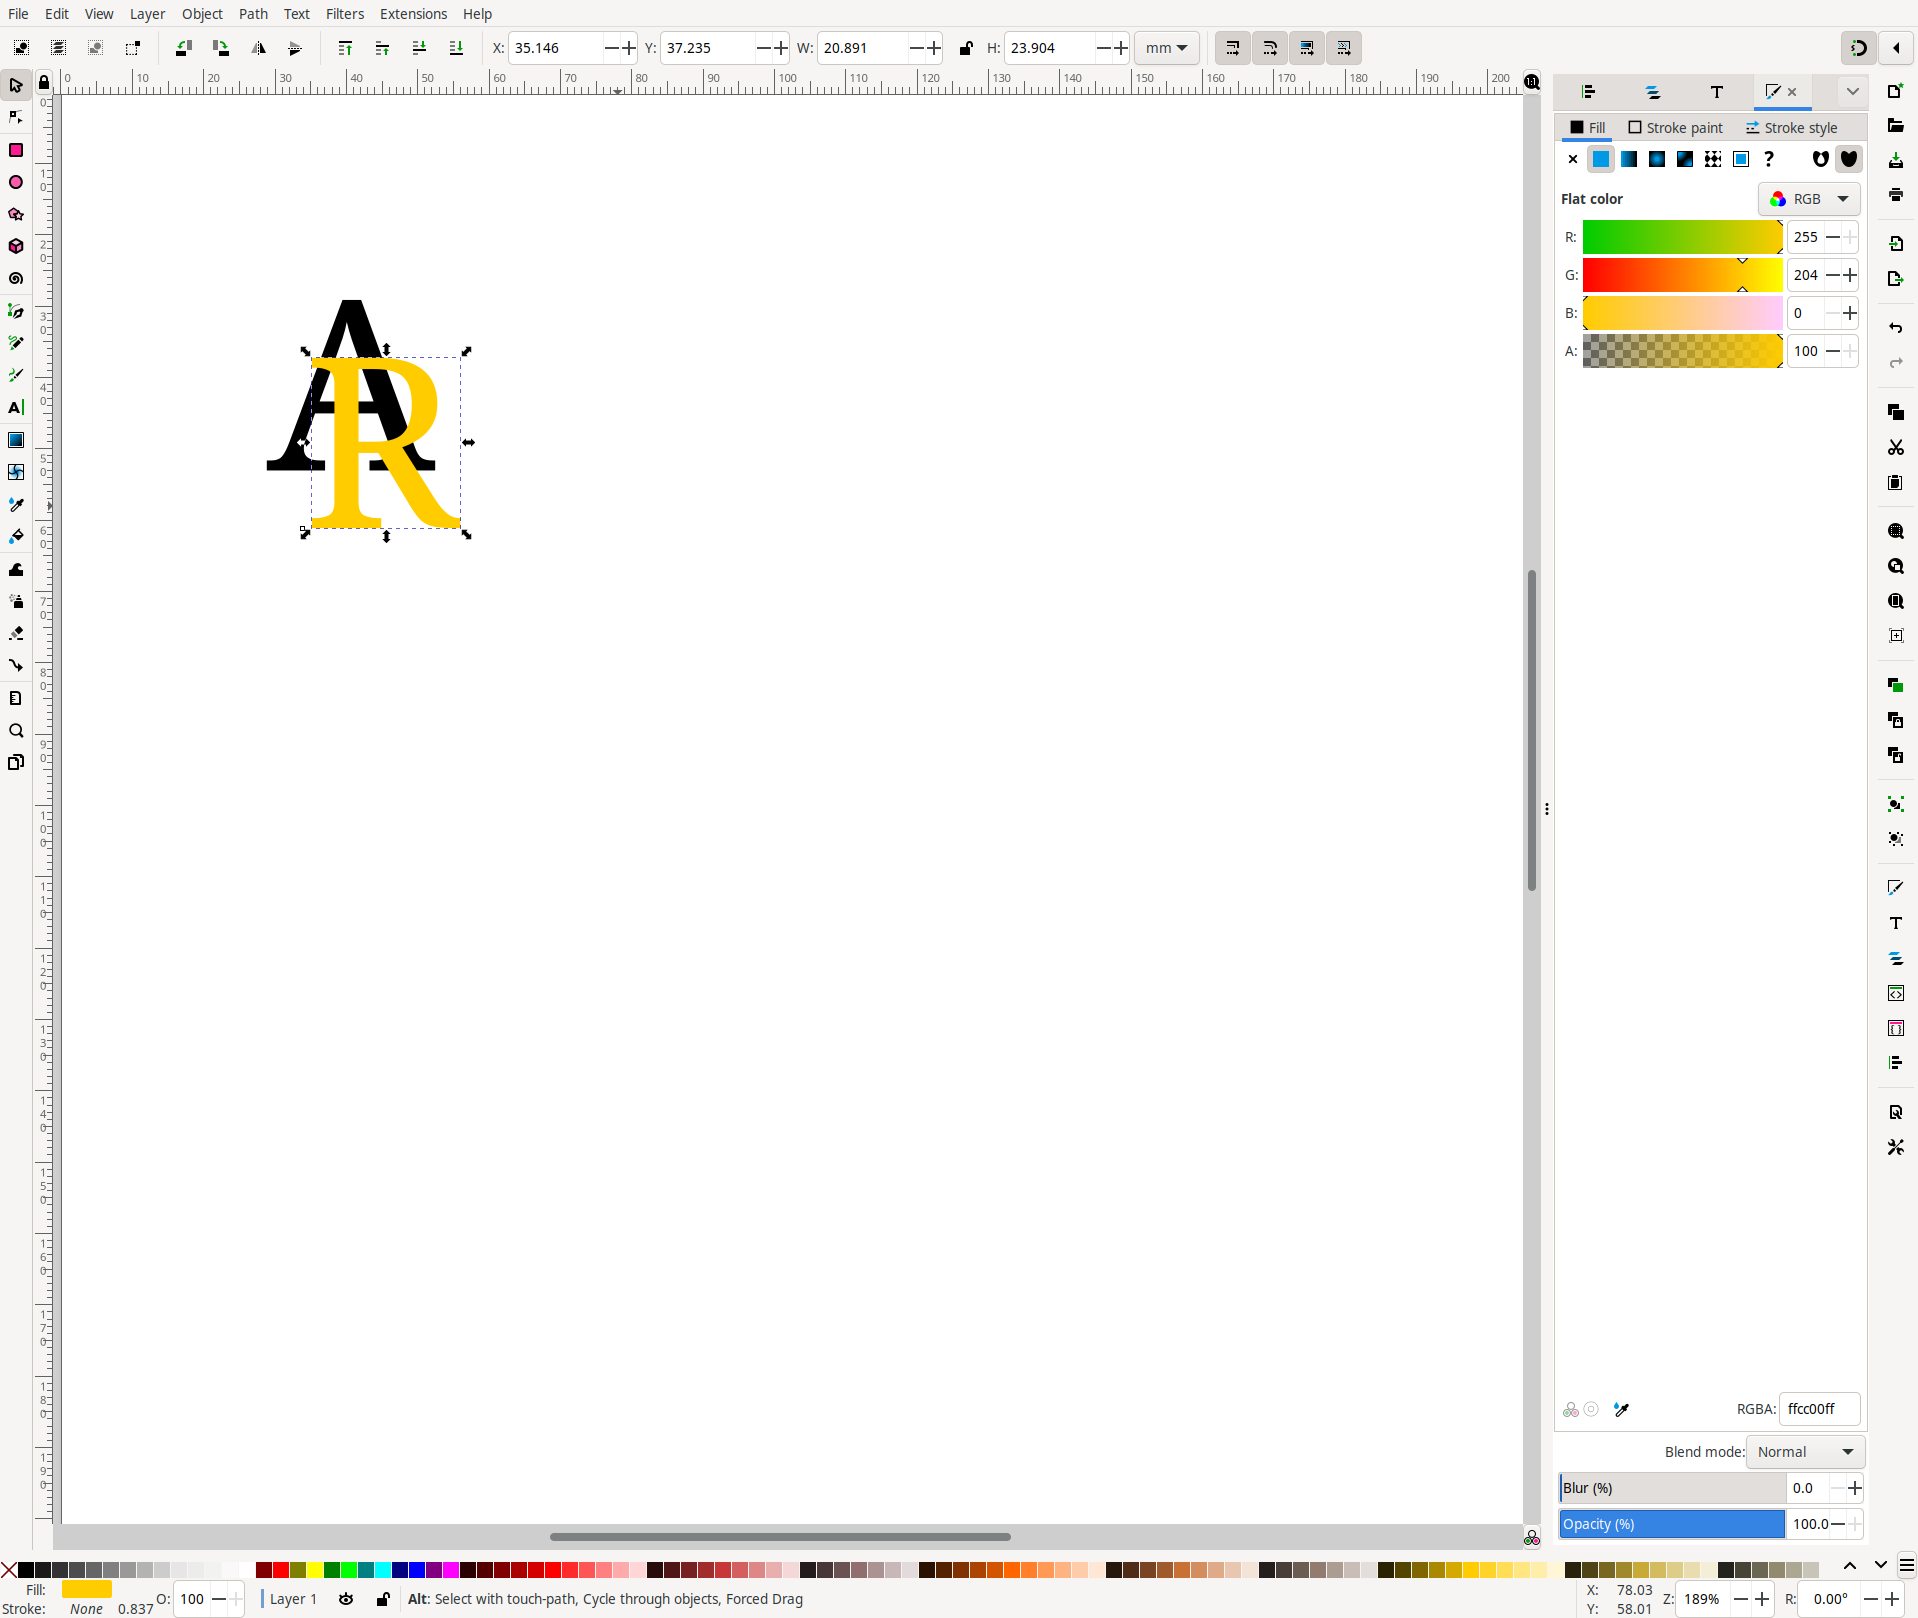This screenshot has width=1918, height=1618.
Task: Select the Node editing tool
Action: [x=16, y=116]
